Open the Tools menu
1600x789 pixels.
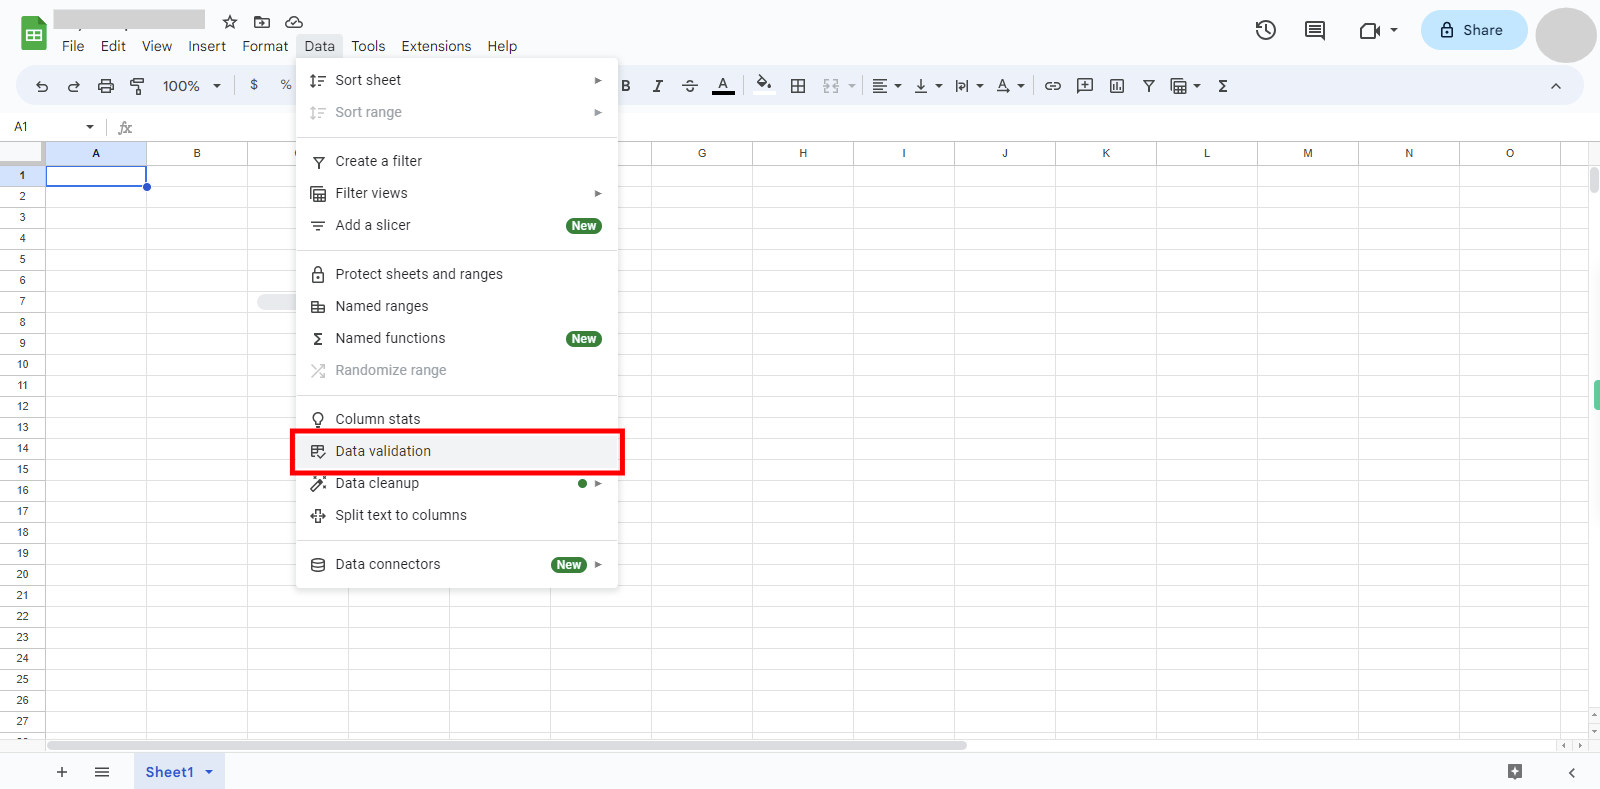tap(368, 46)
